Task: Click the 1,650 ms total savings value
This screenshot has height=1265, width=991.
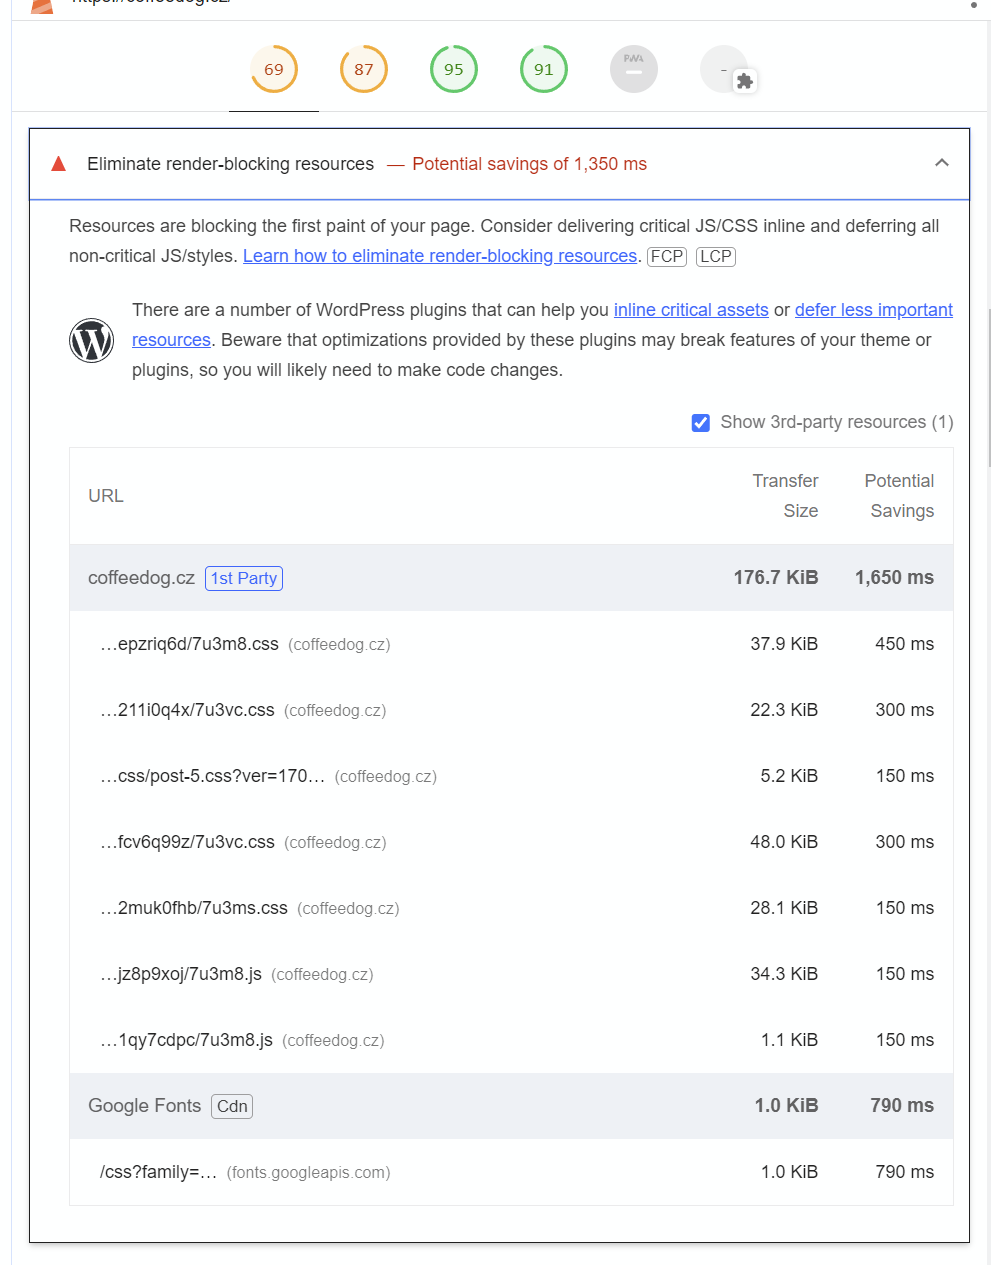Action: pyautogui.click(x=894, y=578)
